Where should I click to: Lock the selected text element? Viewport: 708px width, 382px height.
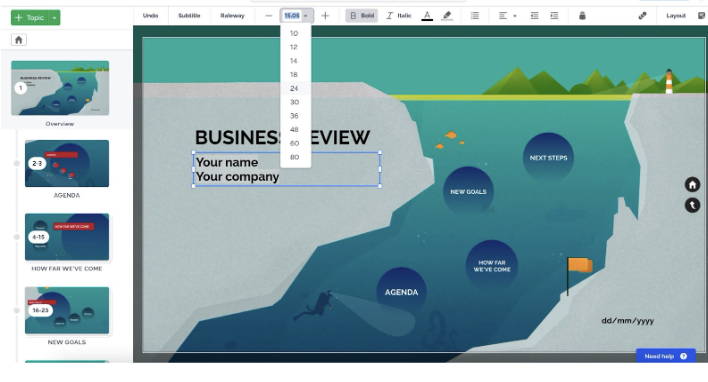tap(582, 16)
